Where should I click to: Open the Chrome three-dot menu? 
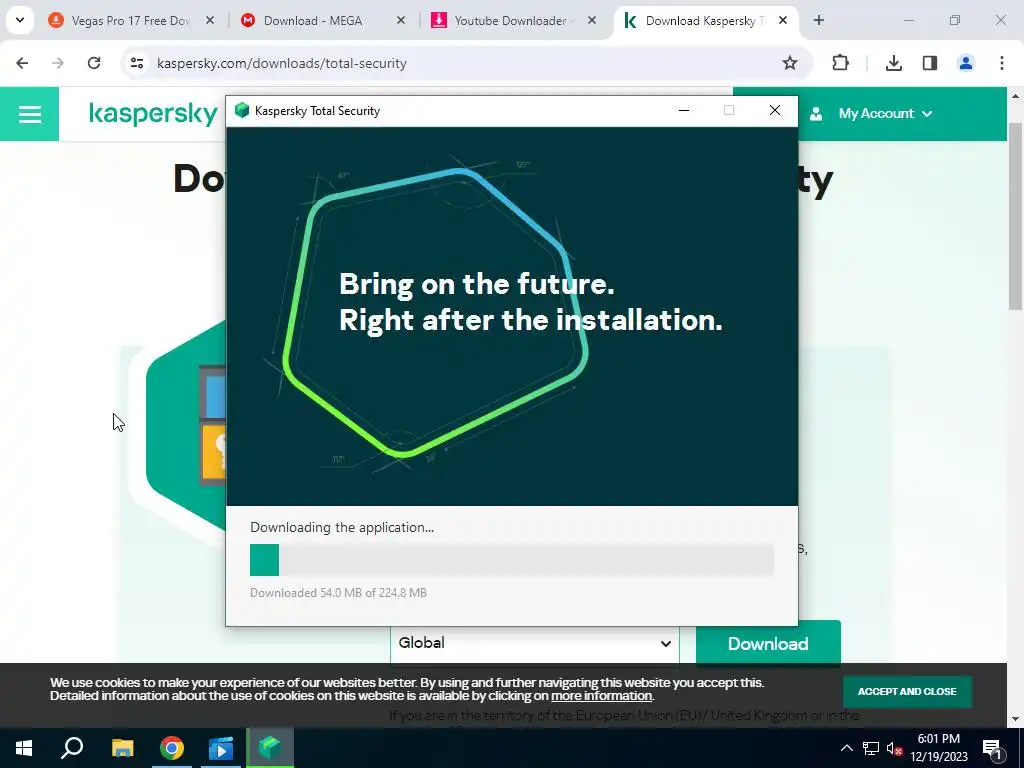tap(1002, 63)
